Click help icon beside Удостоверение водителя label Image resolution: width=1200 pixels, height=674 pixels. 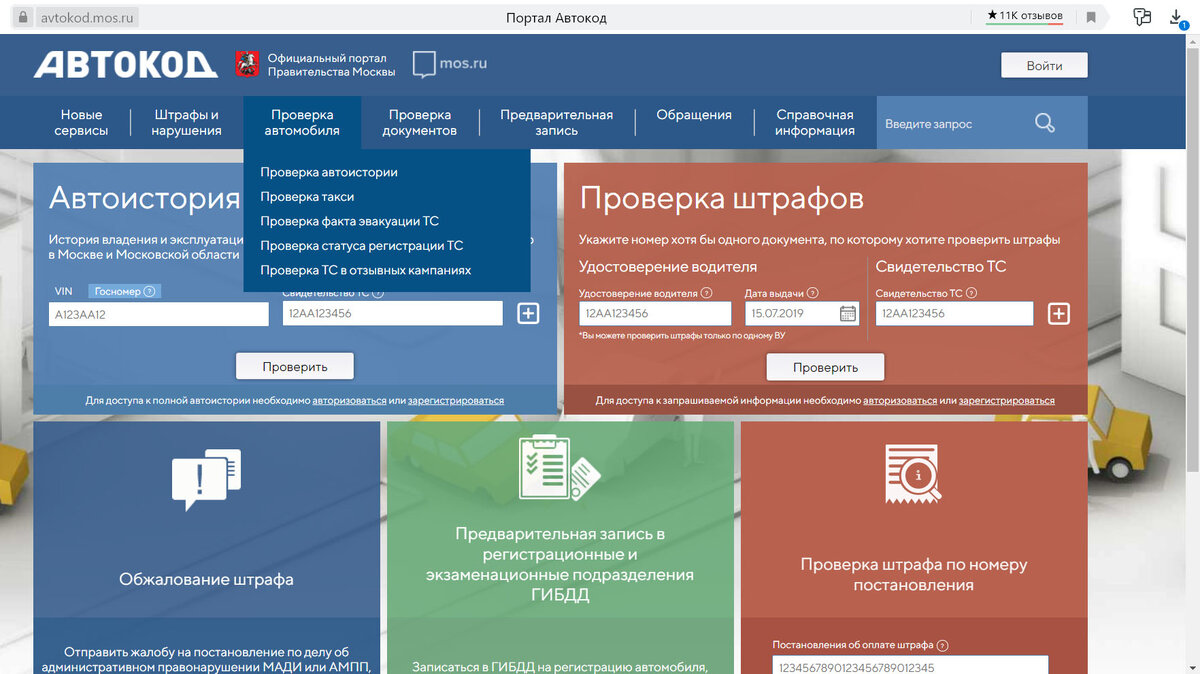click(707, 293)
